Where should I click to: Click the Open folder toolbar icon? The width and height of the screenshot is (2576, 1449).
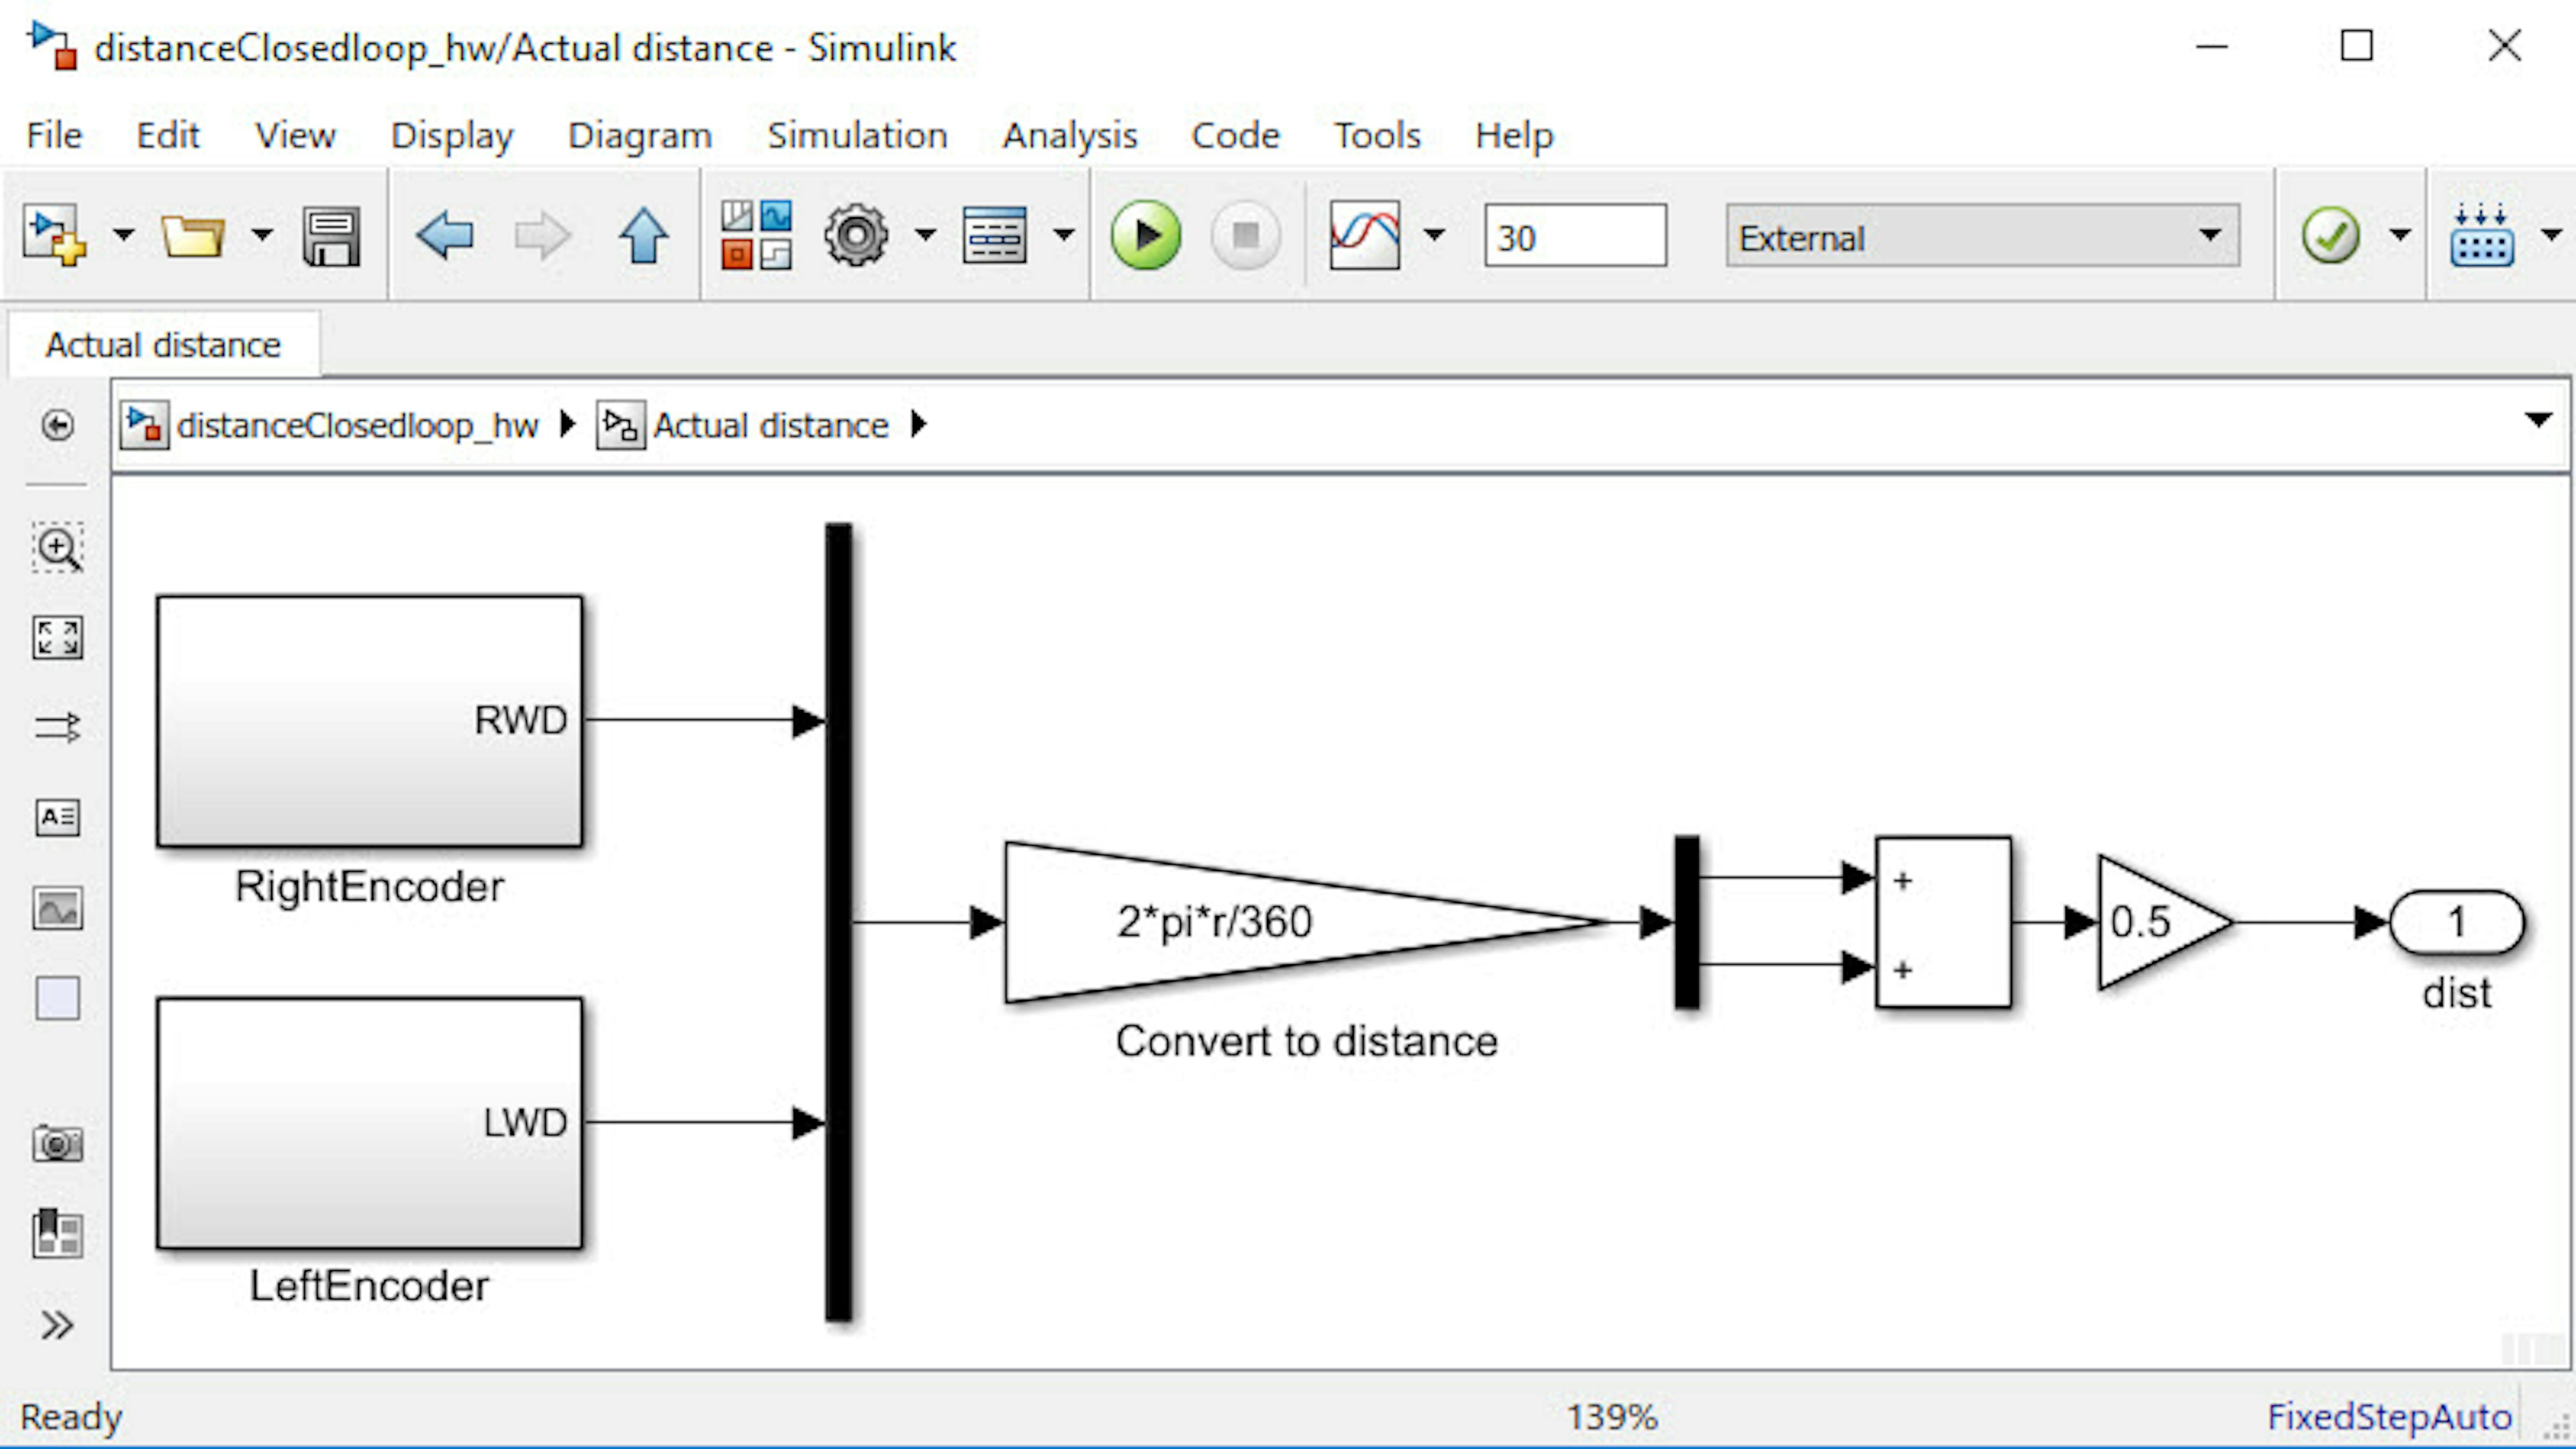coord(193,236)
